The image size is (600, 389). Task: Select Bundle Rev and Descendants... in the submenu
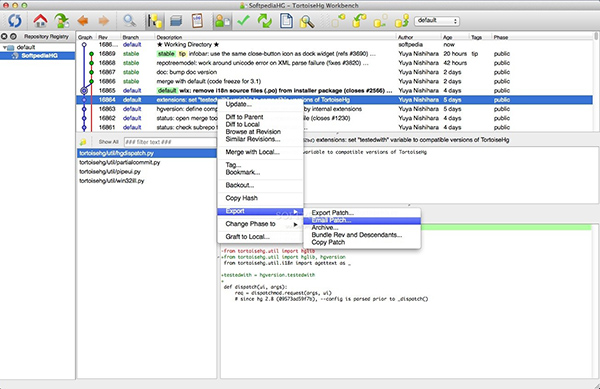click(x=362, y=235)
